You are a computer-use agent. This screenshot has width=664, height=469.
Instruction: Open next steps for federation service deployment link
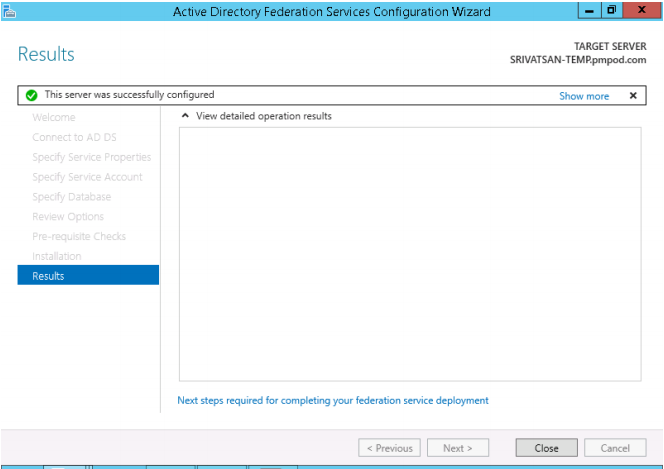pos(333,400)
